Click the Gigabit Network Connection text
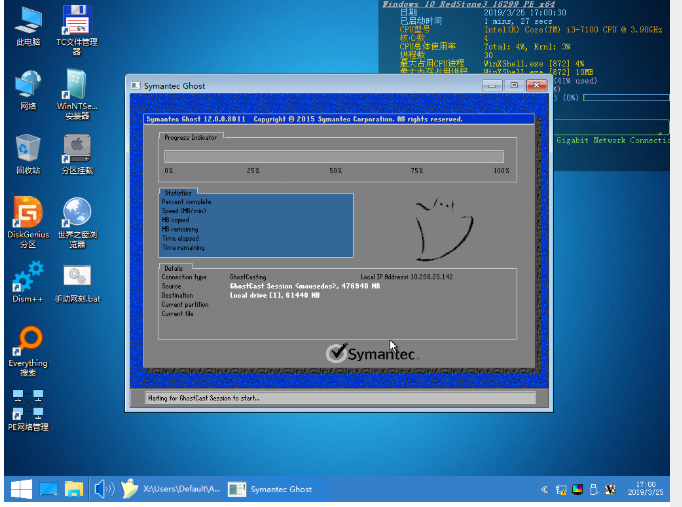Screen dimensions: 682x507 point(613,140)
